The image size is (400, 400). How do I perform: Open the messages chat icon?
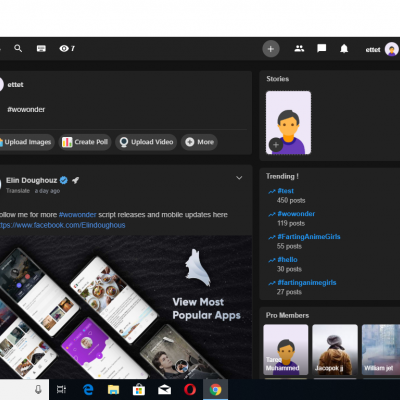(x=322, y=49)
